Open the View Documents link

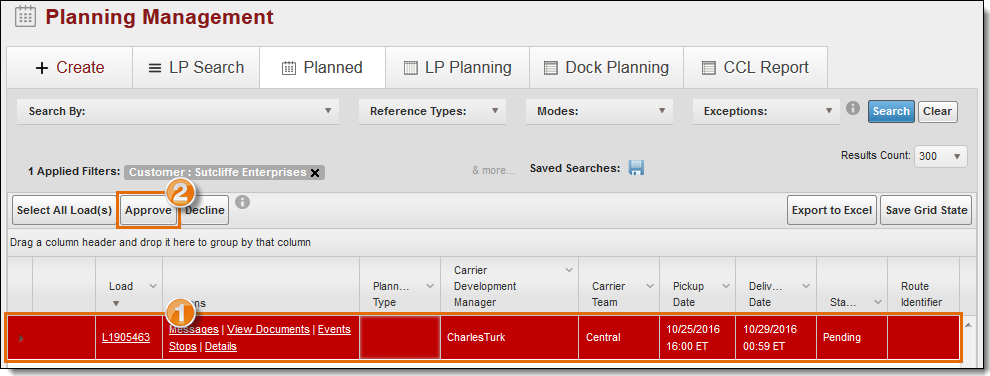268,329
